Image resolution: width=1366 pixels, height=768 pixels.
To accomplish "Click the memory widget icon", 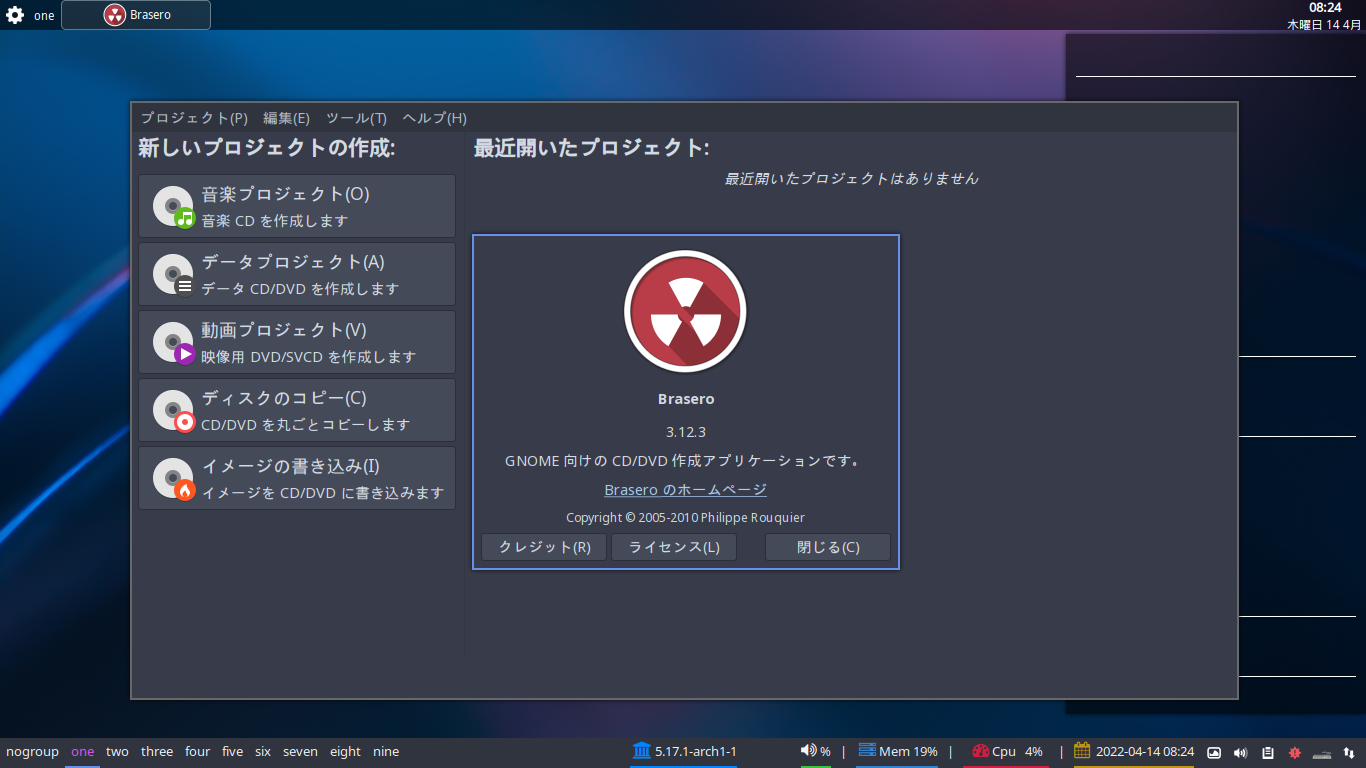I will [866, 751].
